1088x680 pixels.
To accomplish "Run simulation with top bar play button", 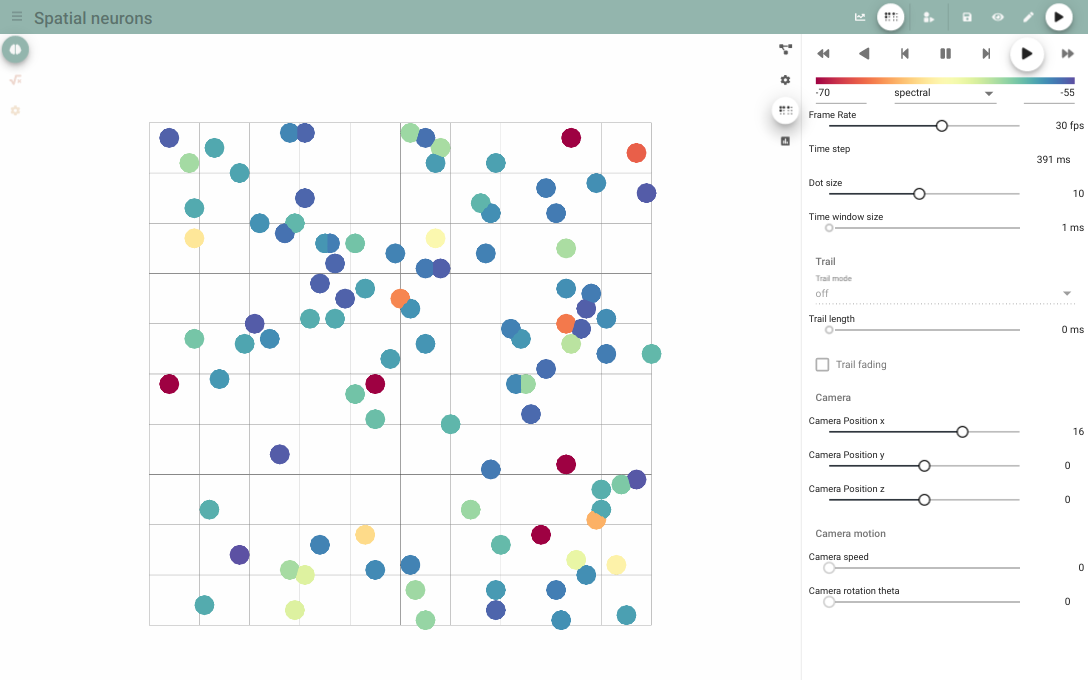I will [x=1059, y=17].
